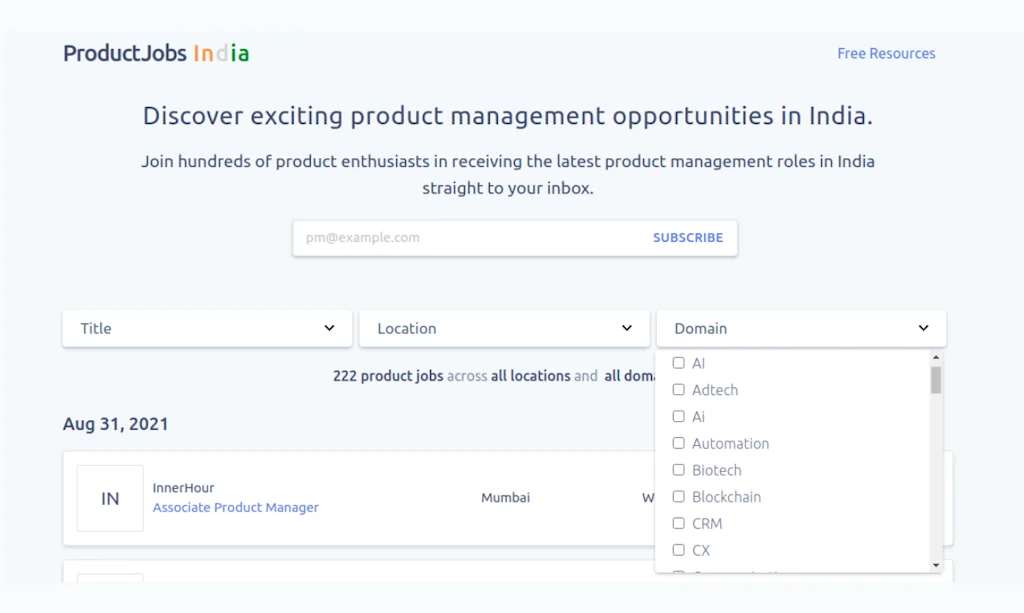
Task: Toggle the Blockchain domain checkbox
Action: (x=679, y=497)
